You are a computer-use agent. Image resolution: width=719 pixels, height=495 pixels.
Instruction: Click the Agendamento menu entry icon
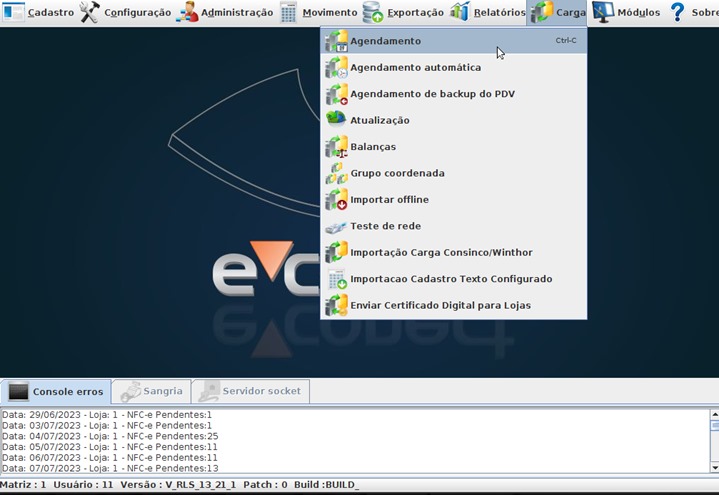tap(336, 41)
